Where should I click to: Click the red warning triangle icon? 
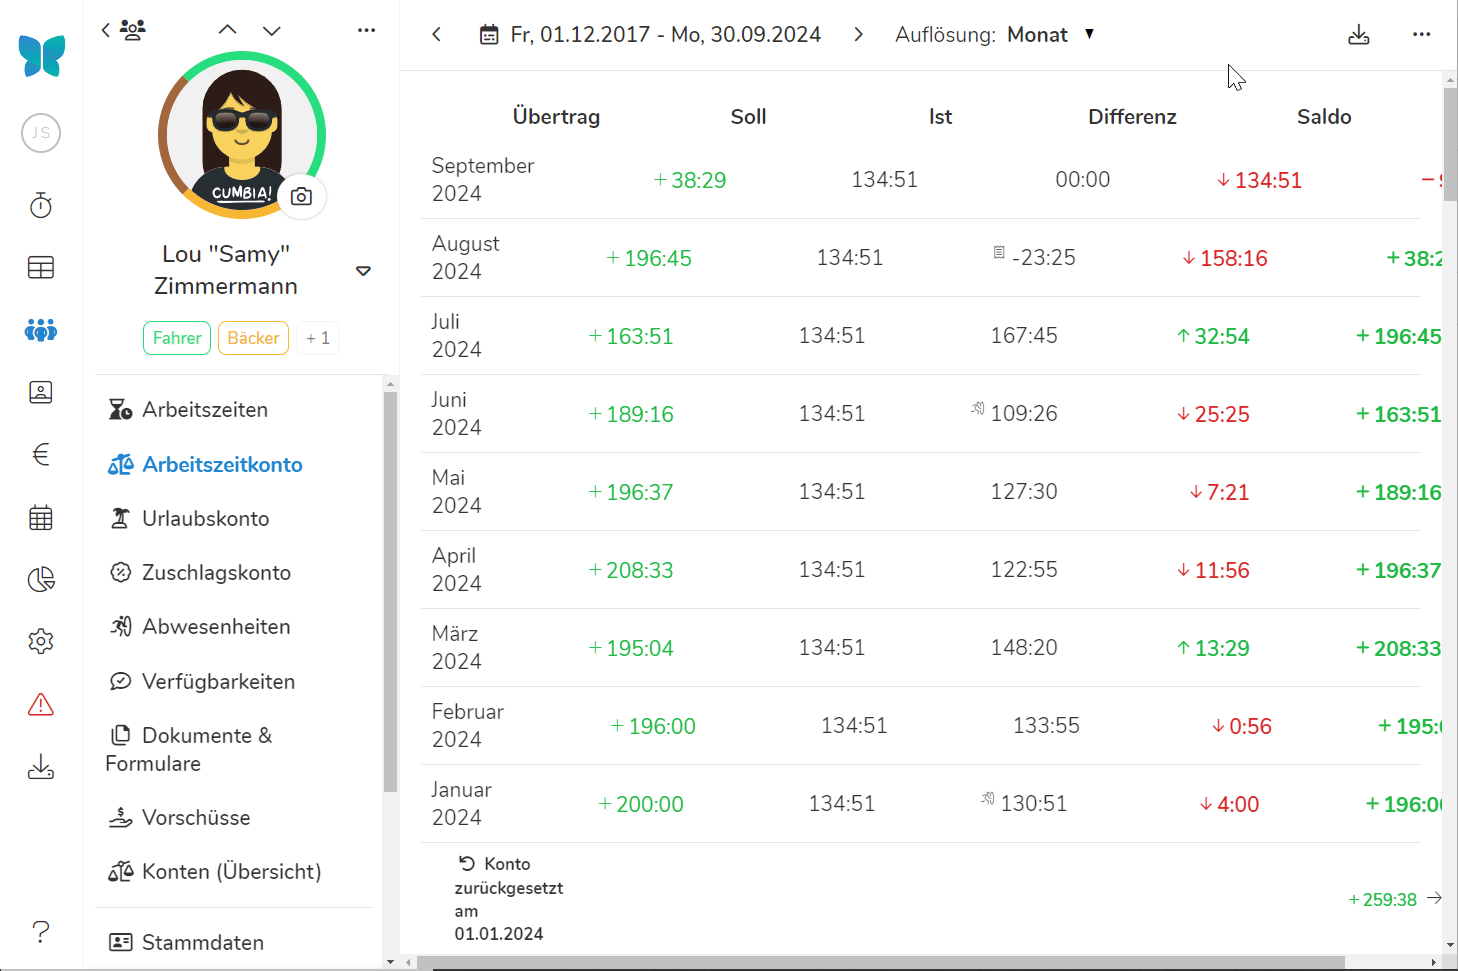(41, 705)
